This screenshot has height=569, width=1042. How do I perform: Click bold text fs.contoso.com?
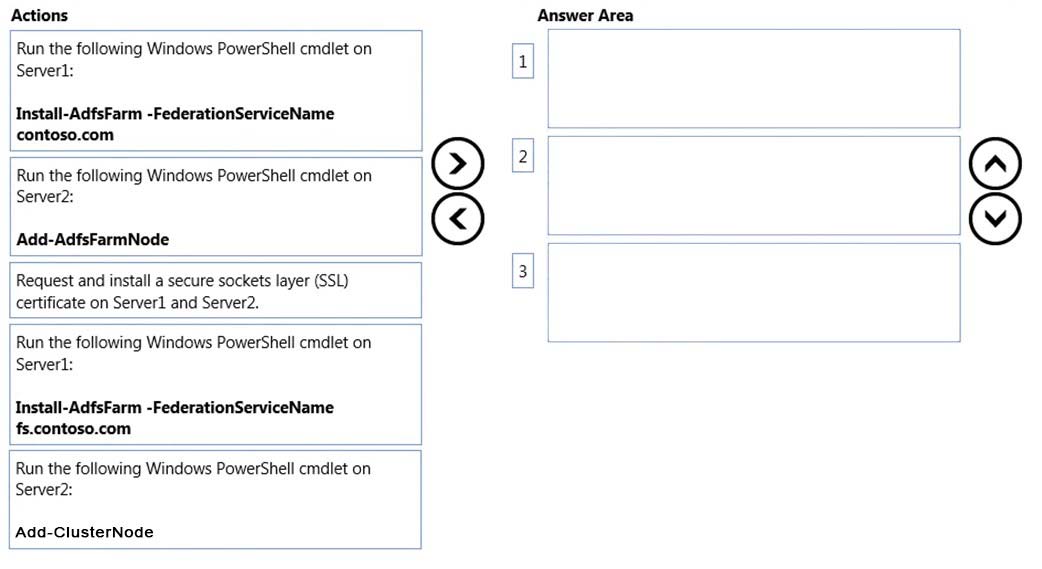coord(73,429)
